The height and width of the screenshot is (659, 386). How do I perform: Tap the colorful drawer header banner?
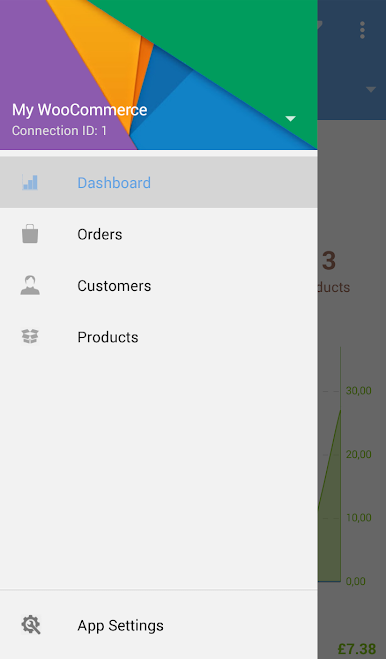159,74
